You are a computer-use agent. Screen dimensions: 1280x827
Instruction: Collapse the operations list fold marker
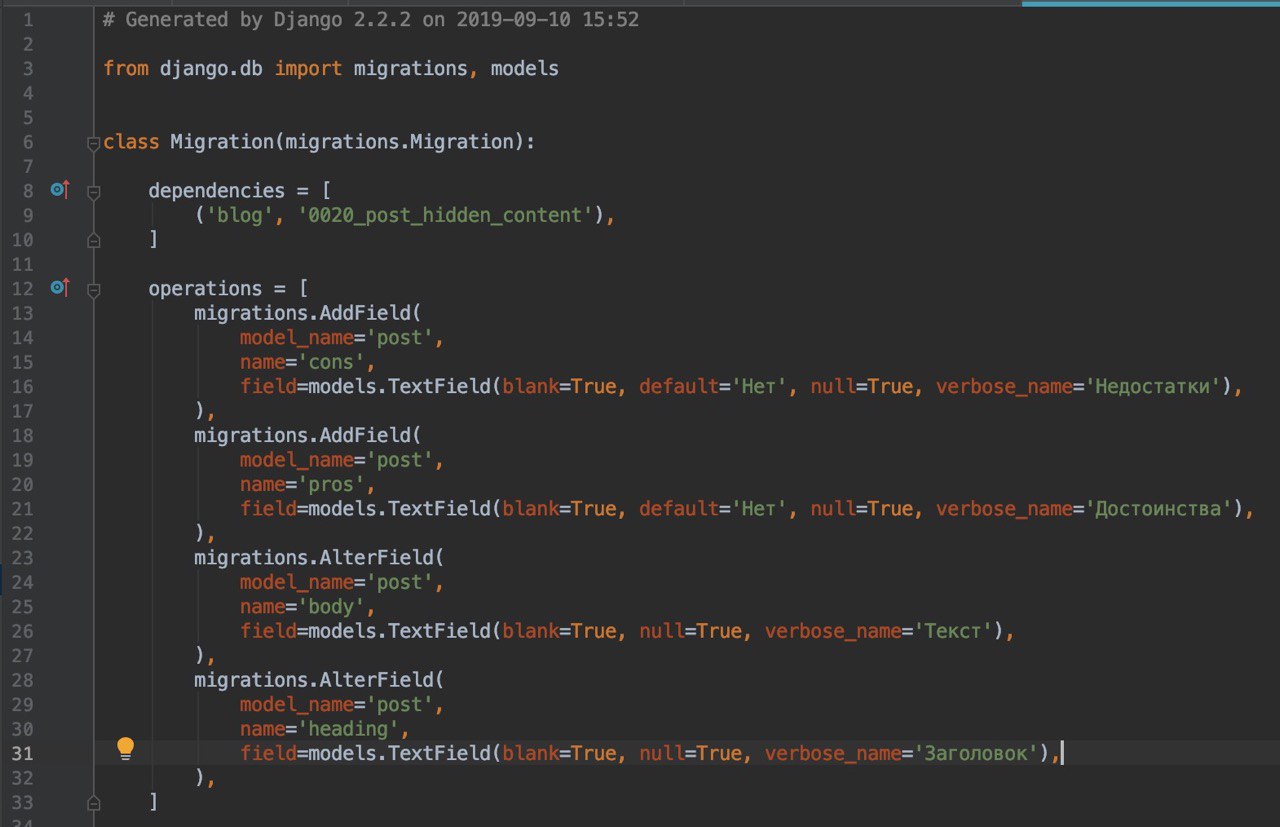click(x=93, y=289)
